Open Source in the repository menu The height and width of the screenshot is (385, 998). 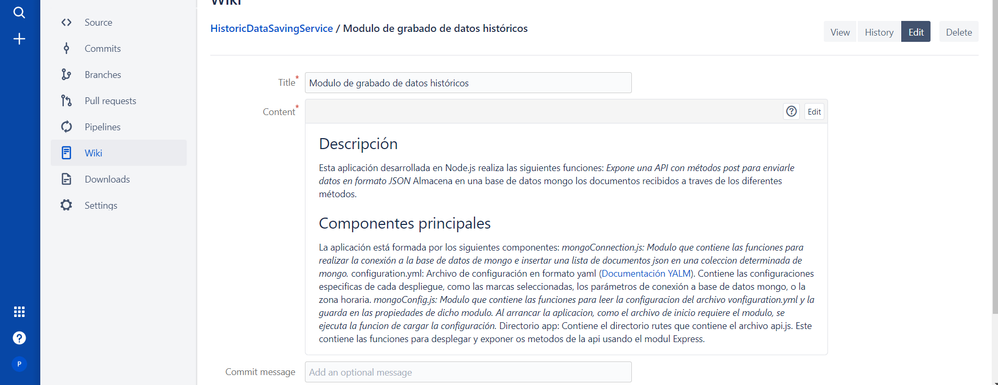118,22
